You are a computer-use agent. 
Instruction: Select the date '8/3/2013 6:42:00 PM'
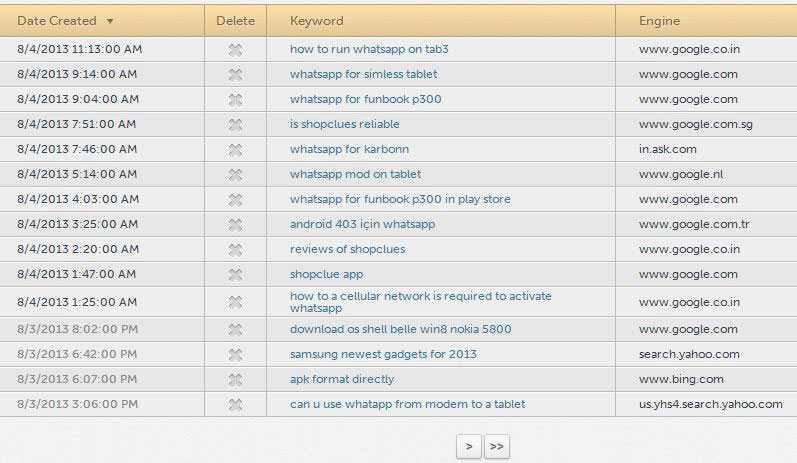[x=77, y=354]
